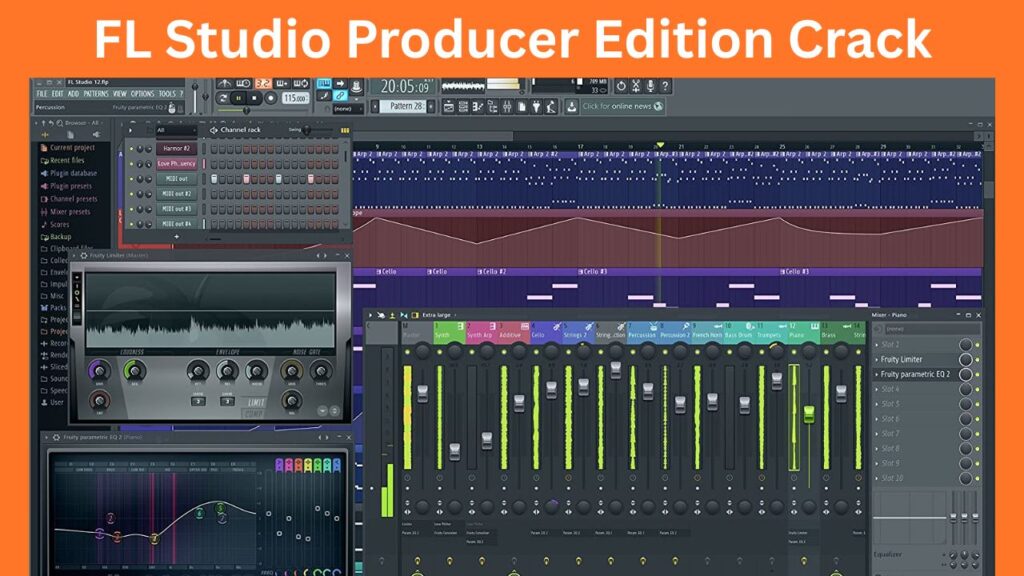Screen dimensions: 1024x576
Task: Mute the Harmor #2 channel LED
Action: (x=131, y=149)
